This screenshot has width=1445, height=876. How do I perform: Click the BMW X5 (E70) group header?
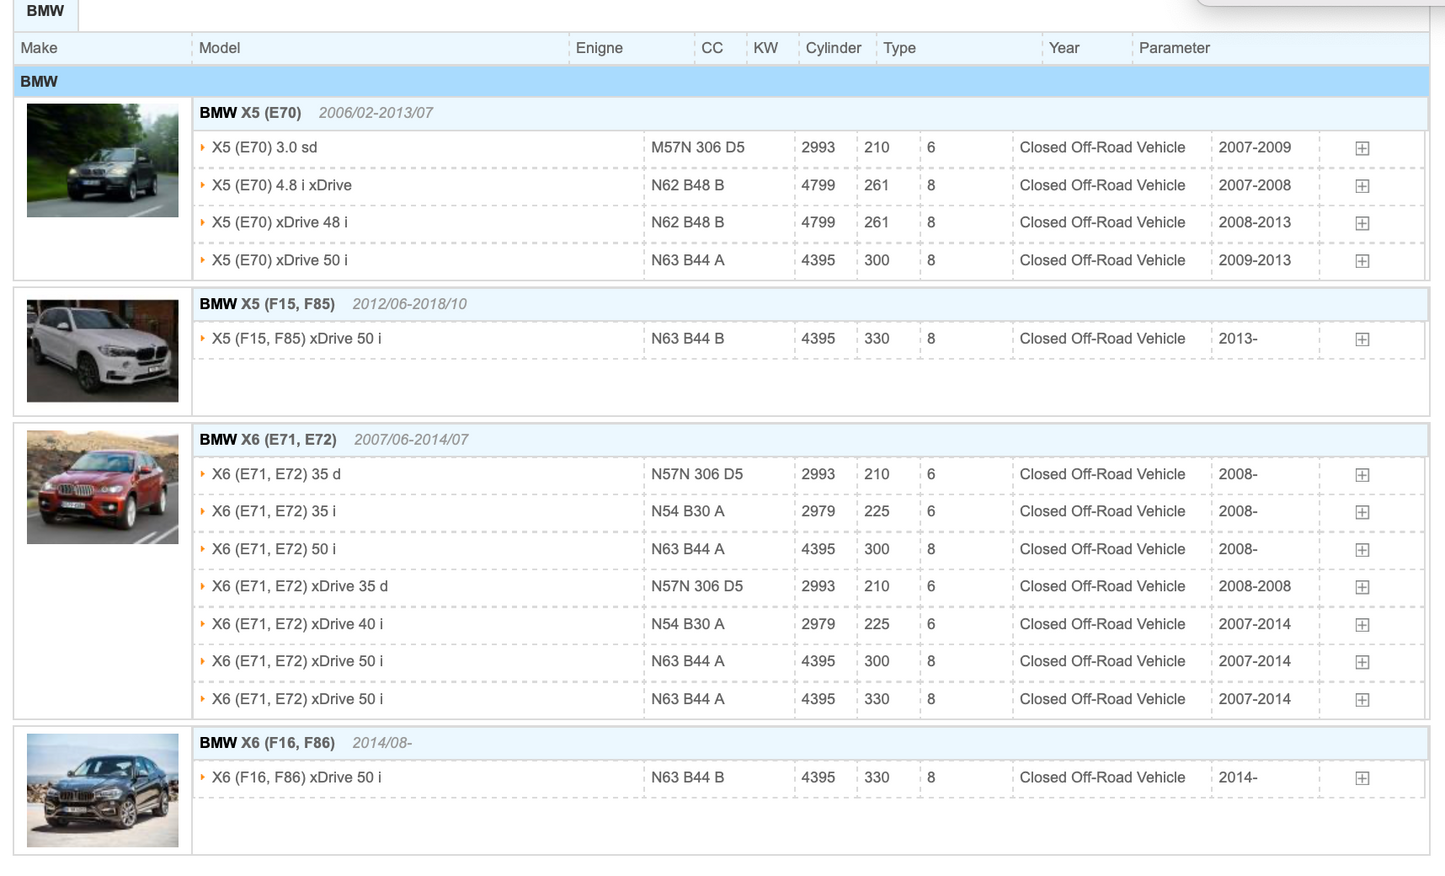tap(810, 113)
